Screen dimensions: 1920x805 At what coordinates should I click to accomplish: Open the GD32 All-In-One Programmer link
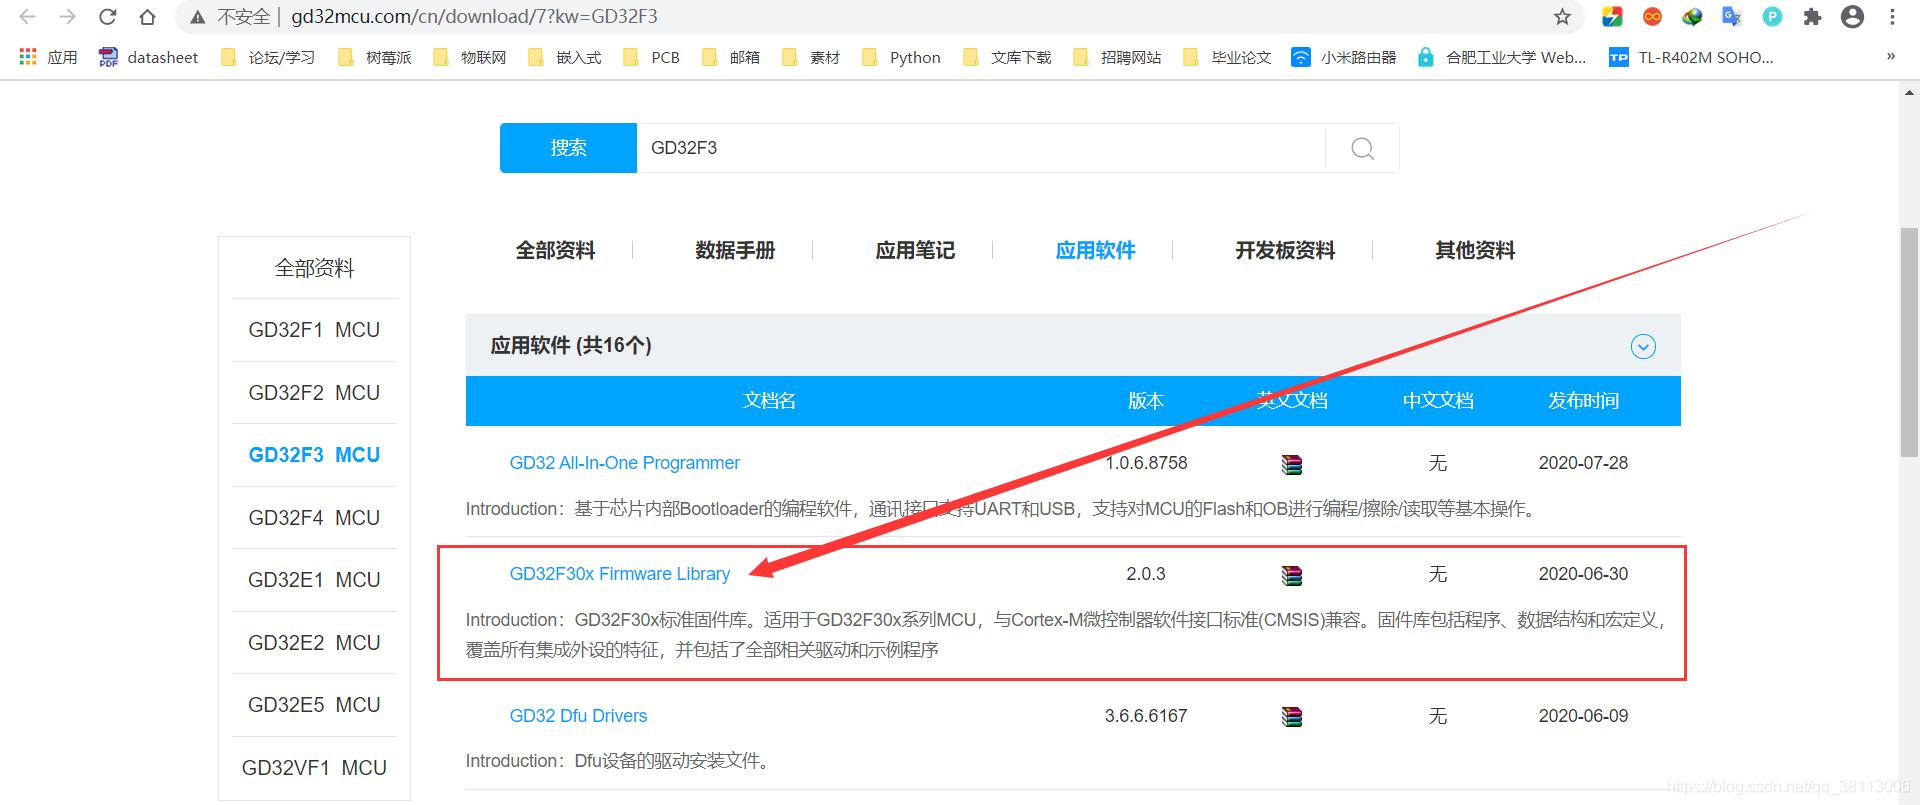(x=624, y=463)
